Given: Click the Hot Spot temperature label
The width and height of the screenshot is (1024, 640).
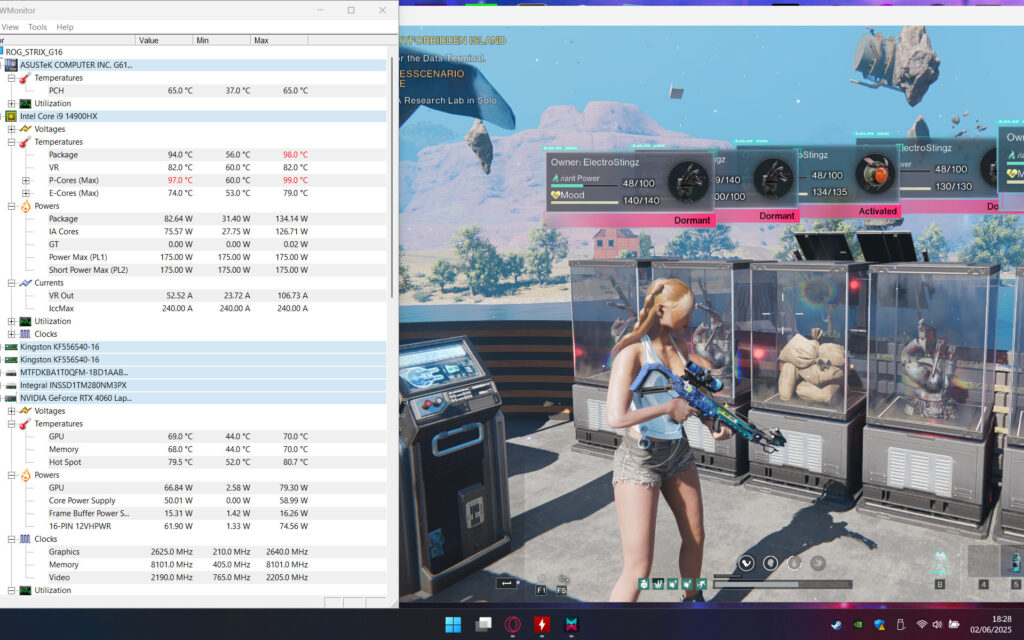Looking at the screenshot, I should 65,462.
